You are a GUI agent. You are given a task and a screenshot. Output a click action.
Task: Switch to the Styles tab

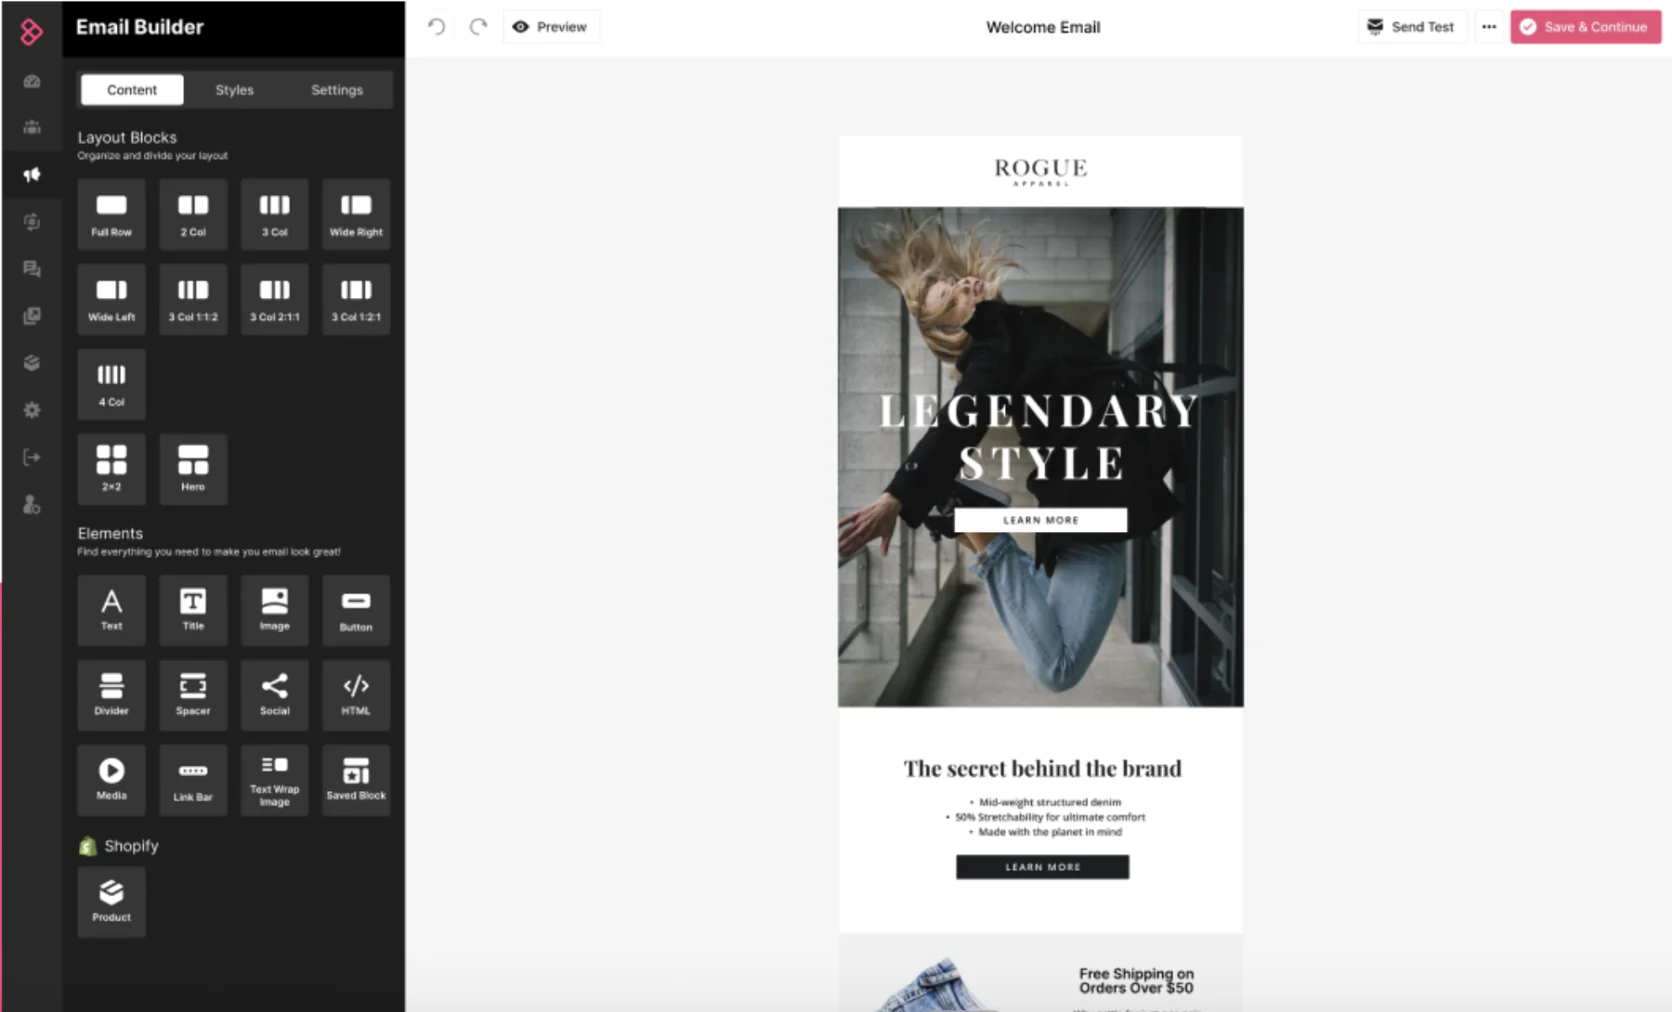pos(235,90)
